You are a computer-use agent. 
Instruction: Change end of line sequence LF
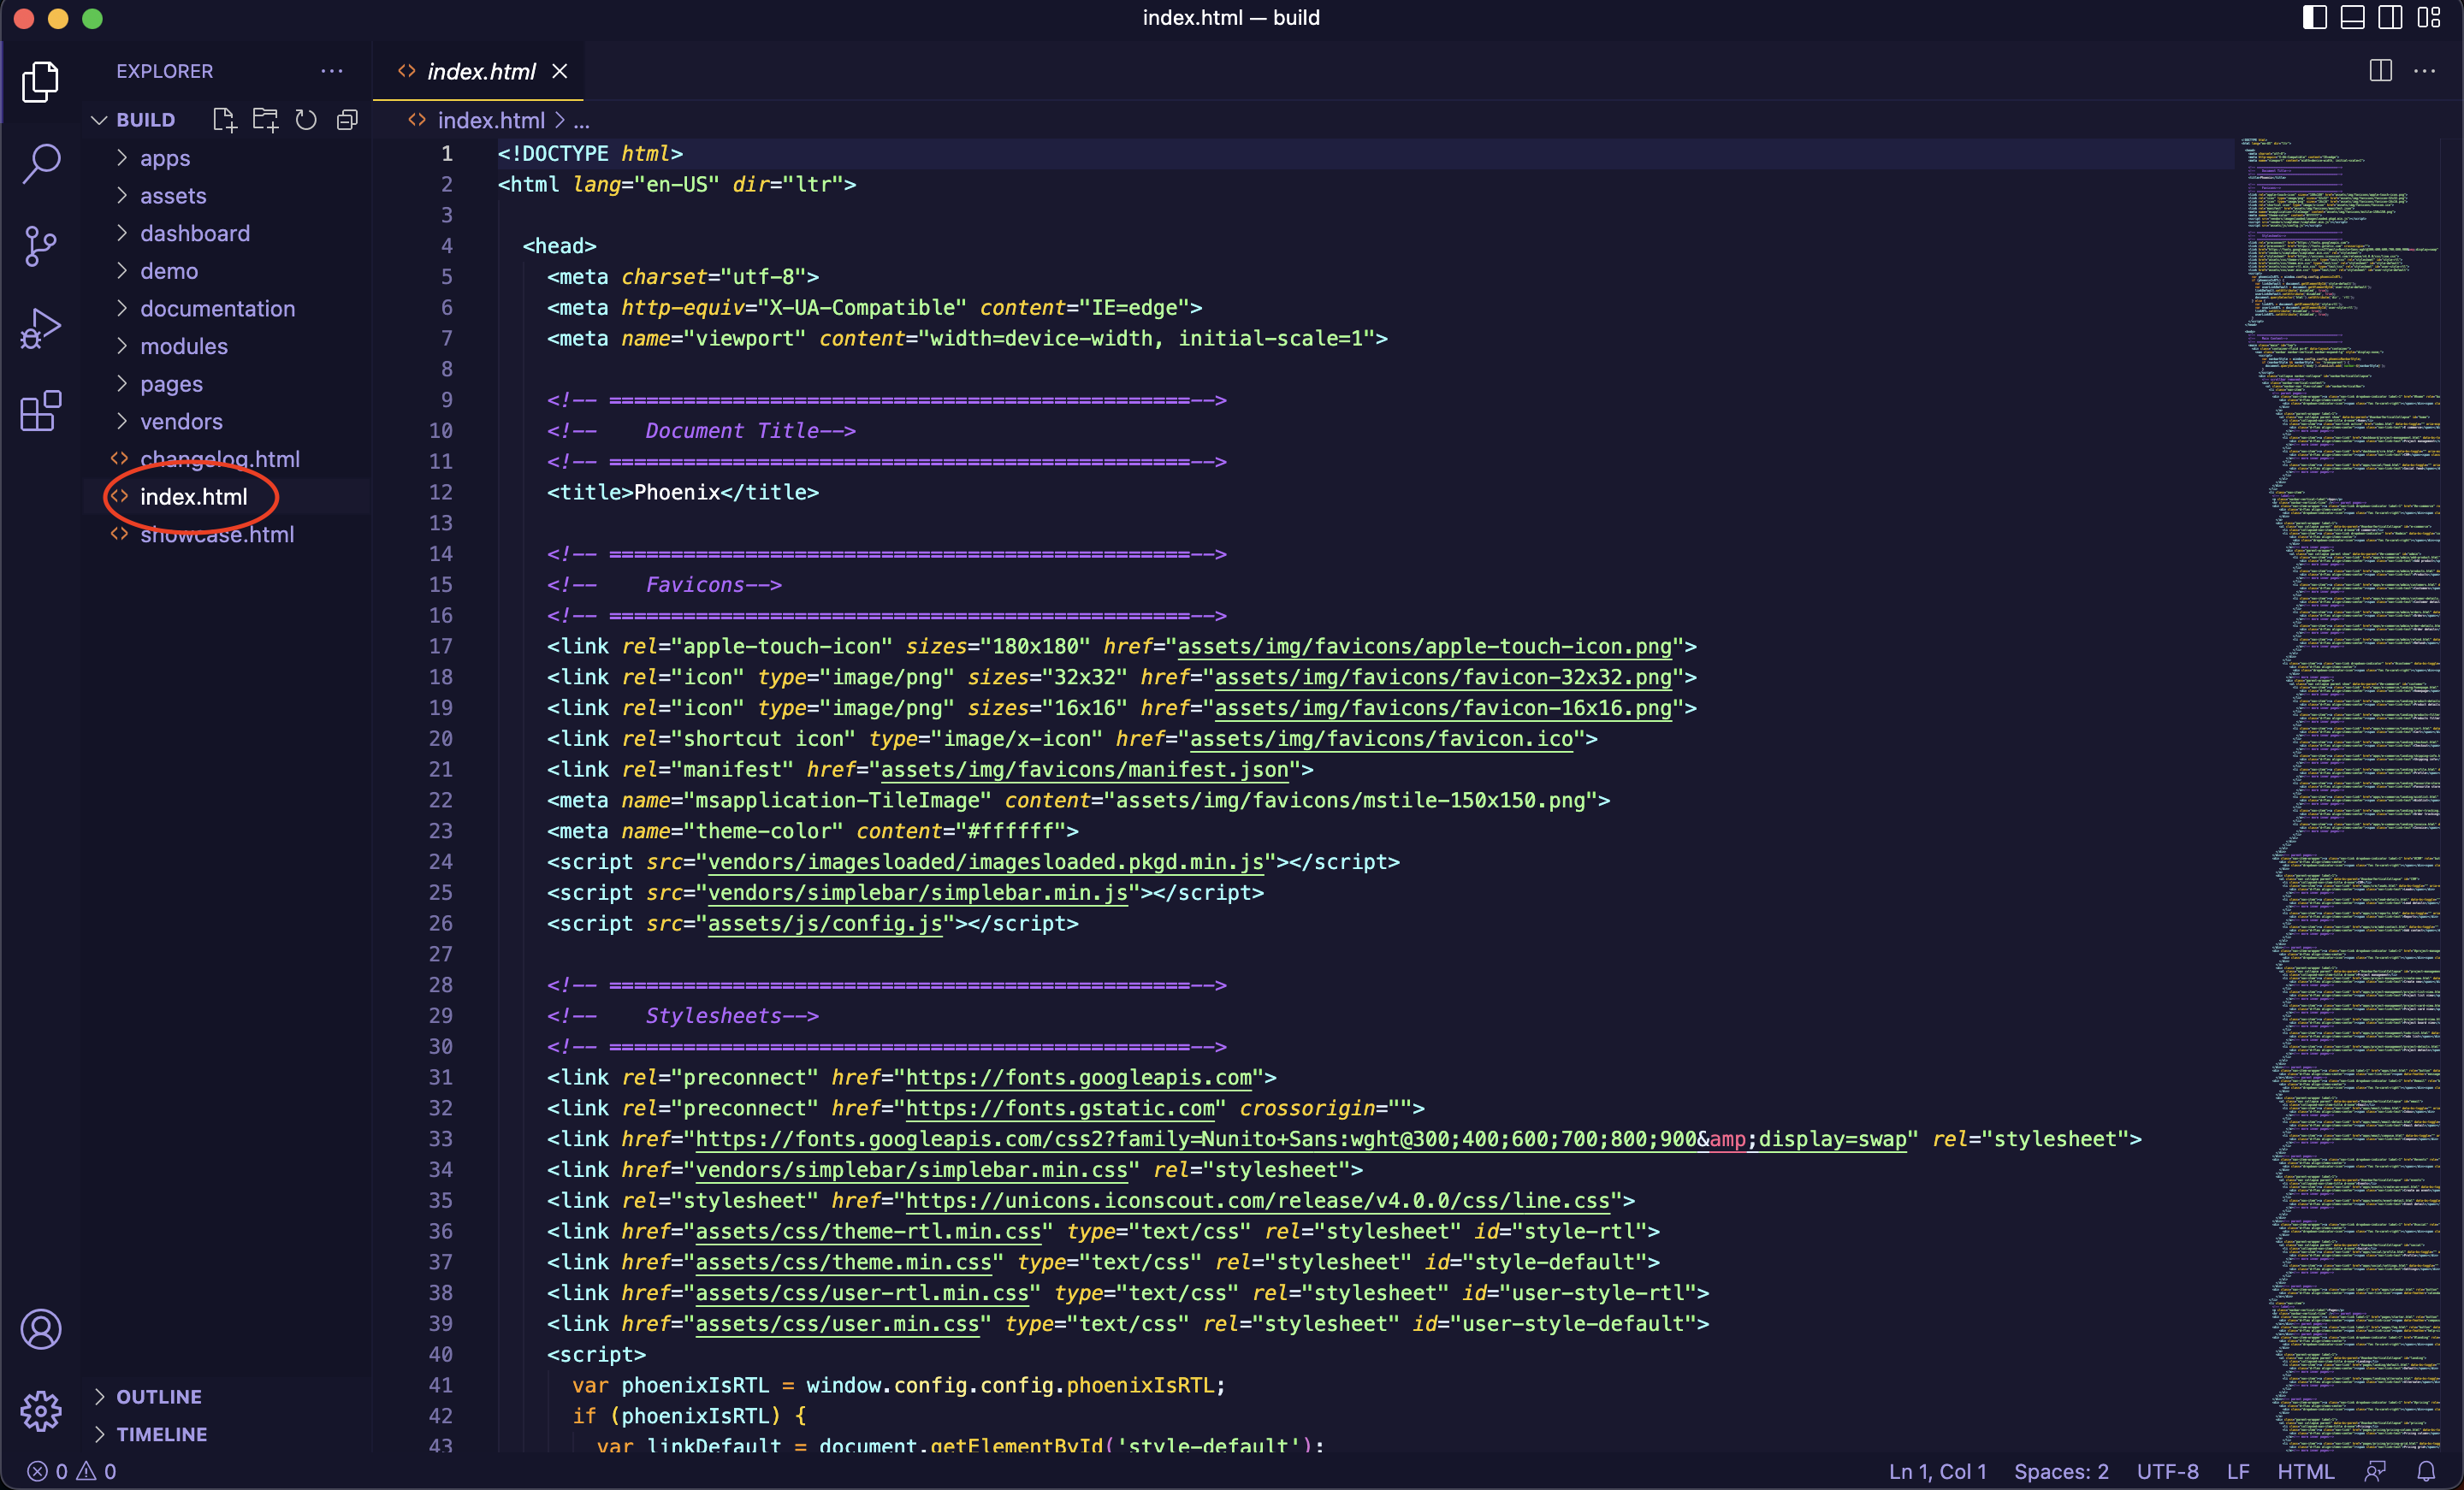2238,1471
